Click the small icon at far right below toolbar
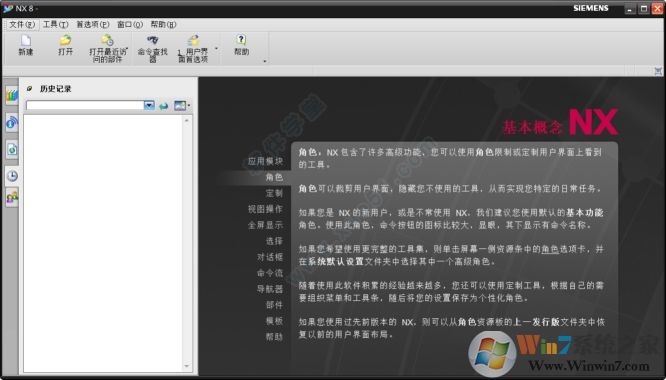 [x=658, y=71]
